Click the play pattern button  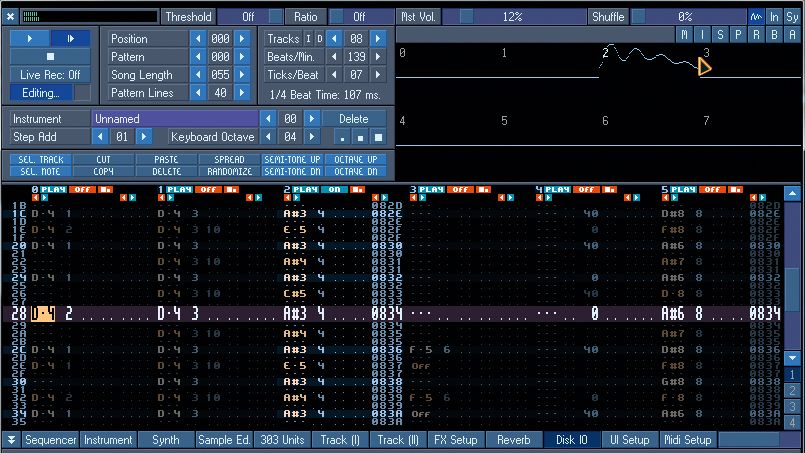70,38
